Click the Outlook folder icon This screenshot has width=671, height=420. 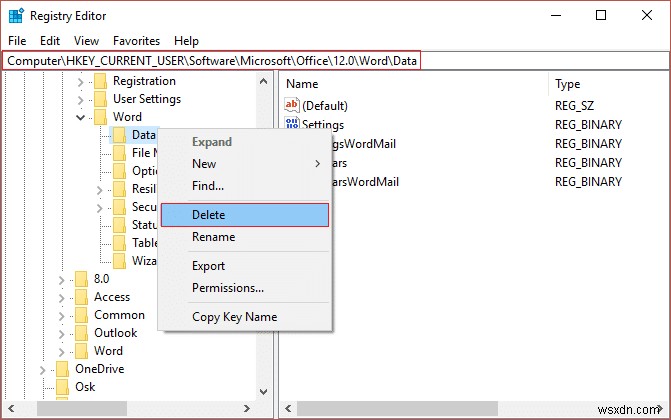81,333
